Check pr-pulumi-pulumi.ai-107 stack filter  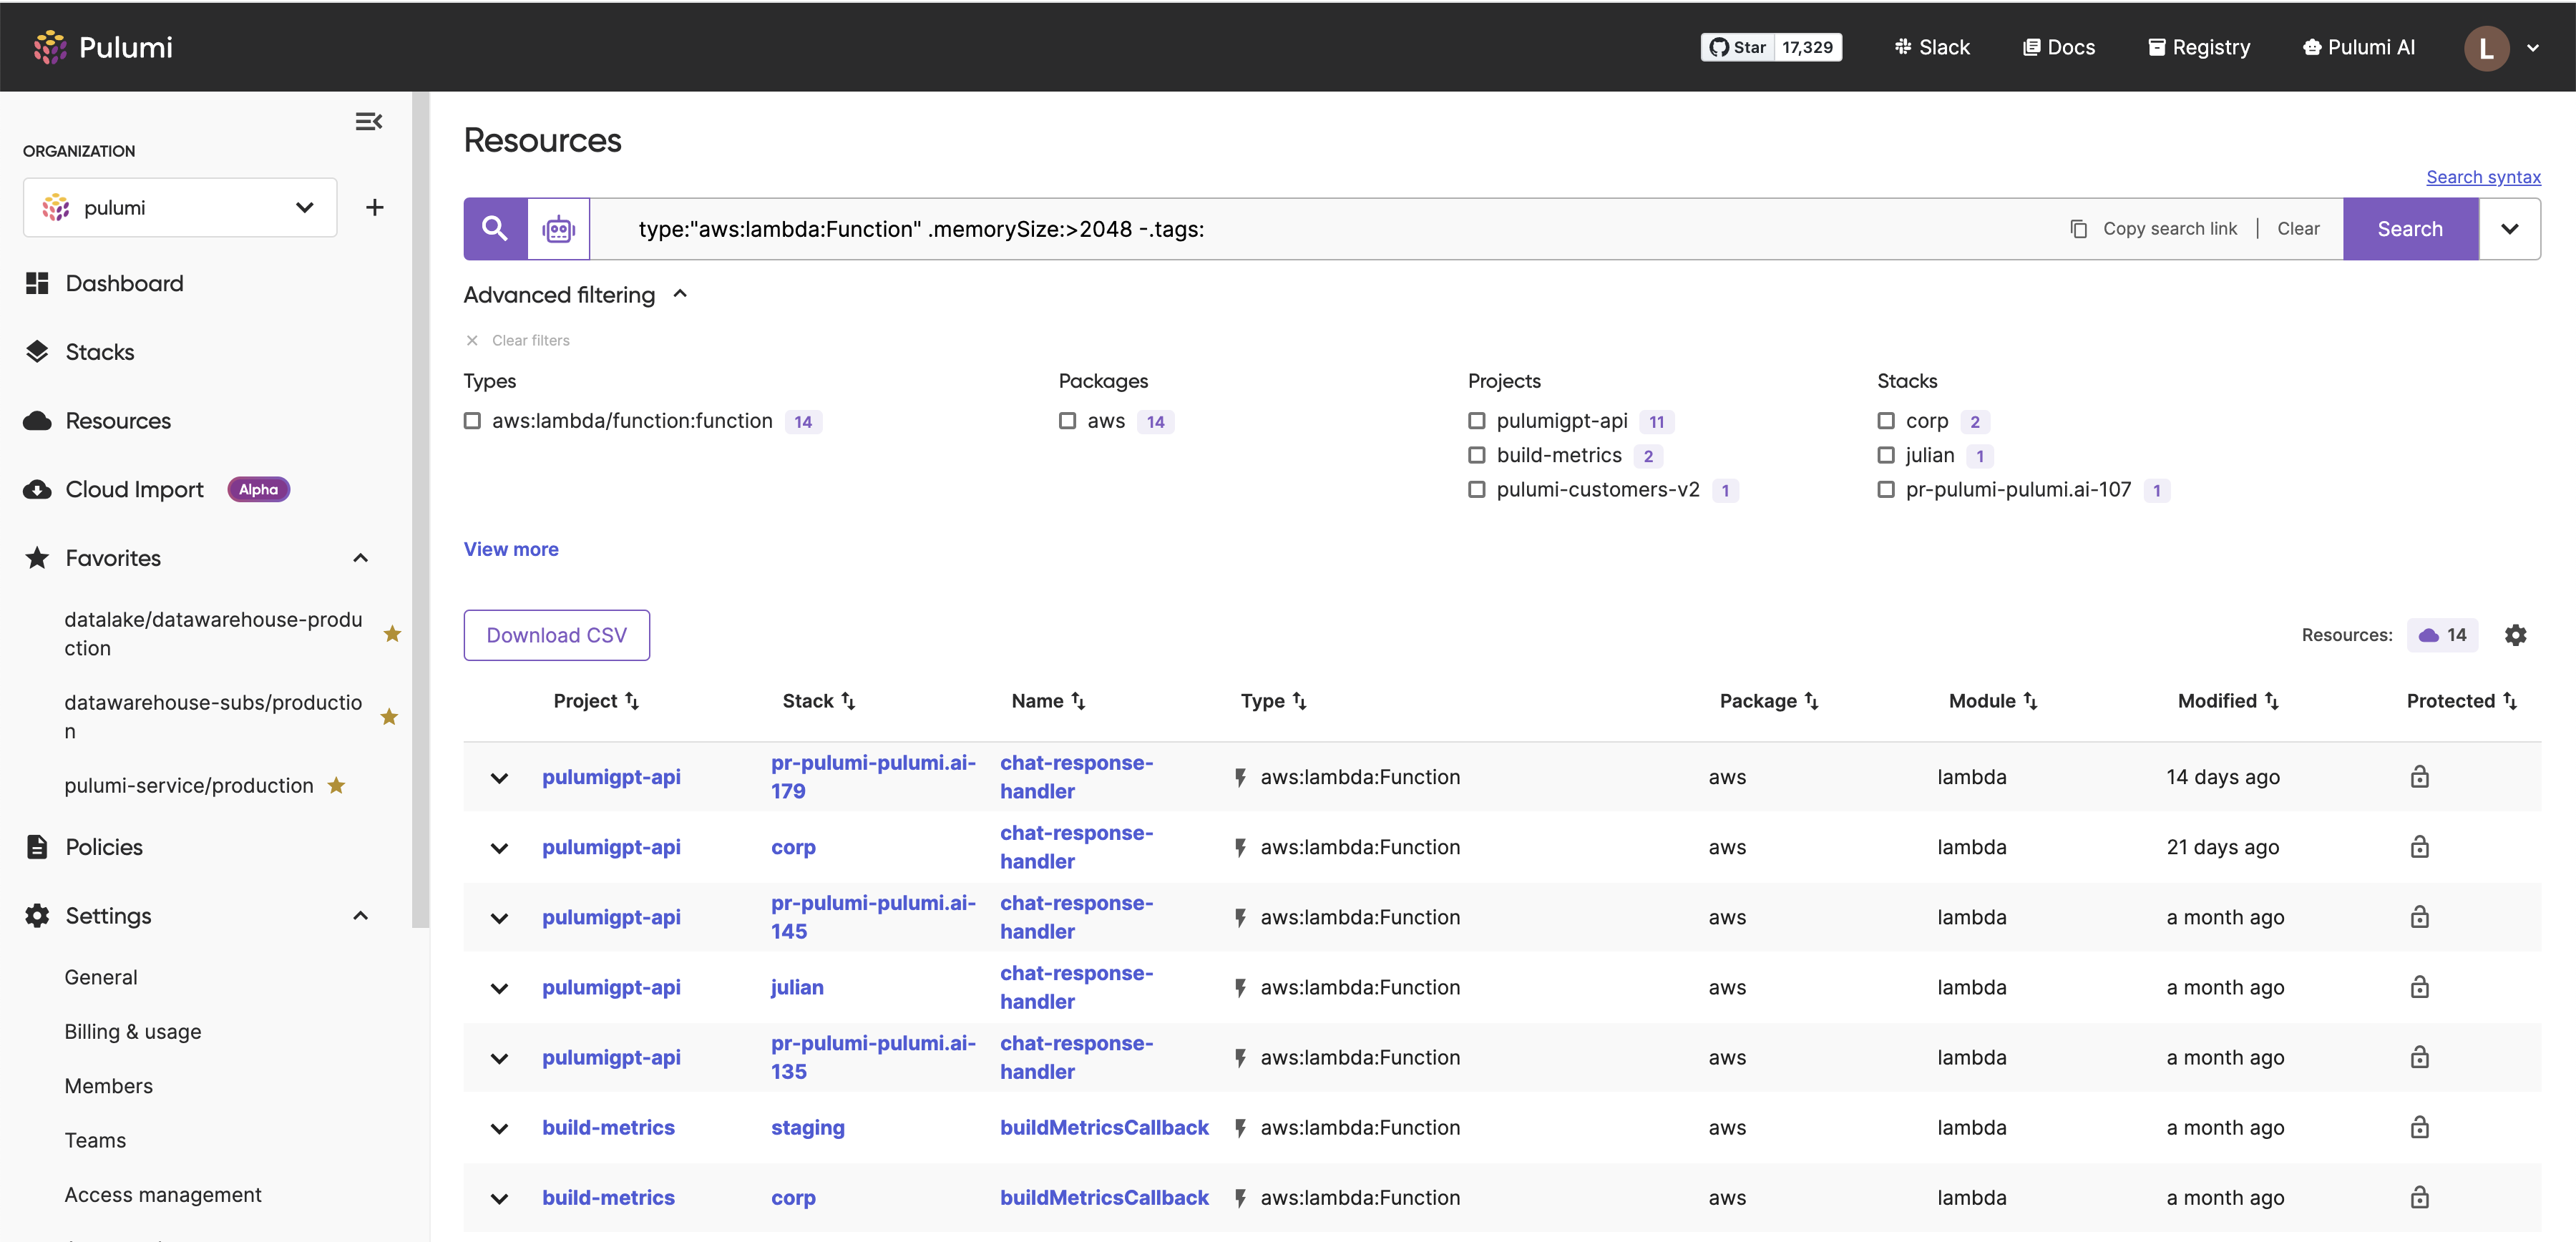point(1886,489)
